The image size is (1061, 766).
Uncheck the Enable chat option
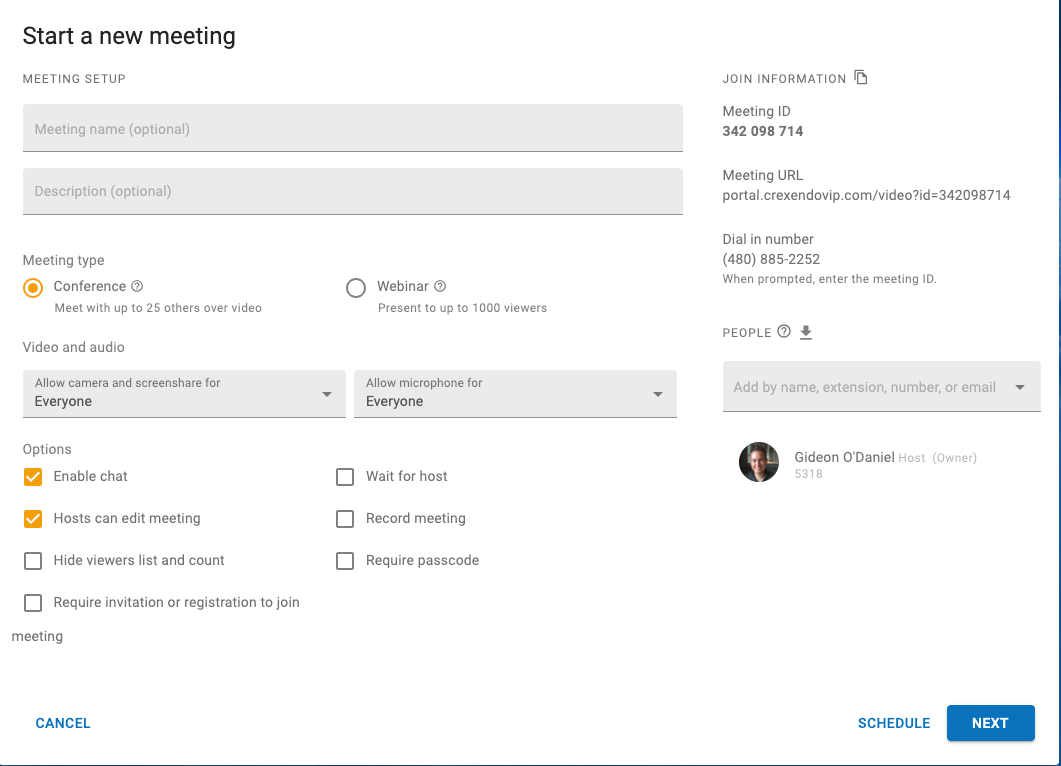point(32,477)
